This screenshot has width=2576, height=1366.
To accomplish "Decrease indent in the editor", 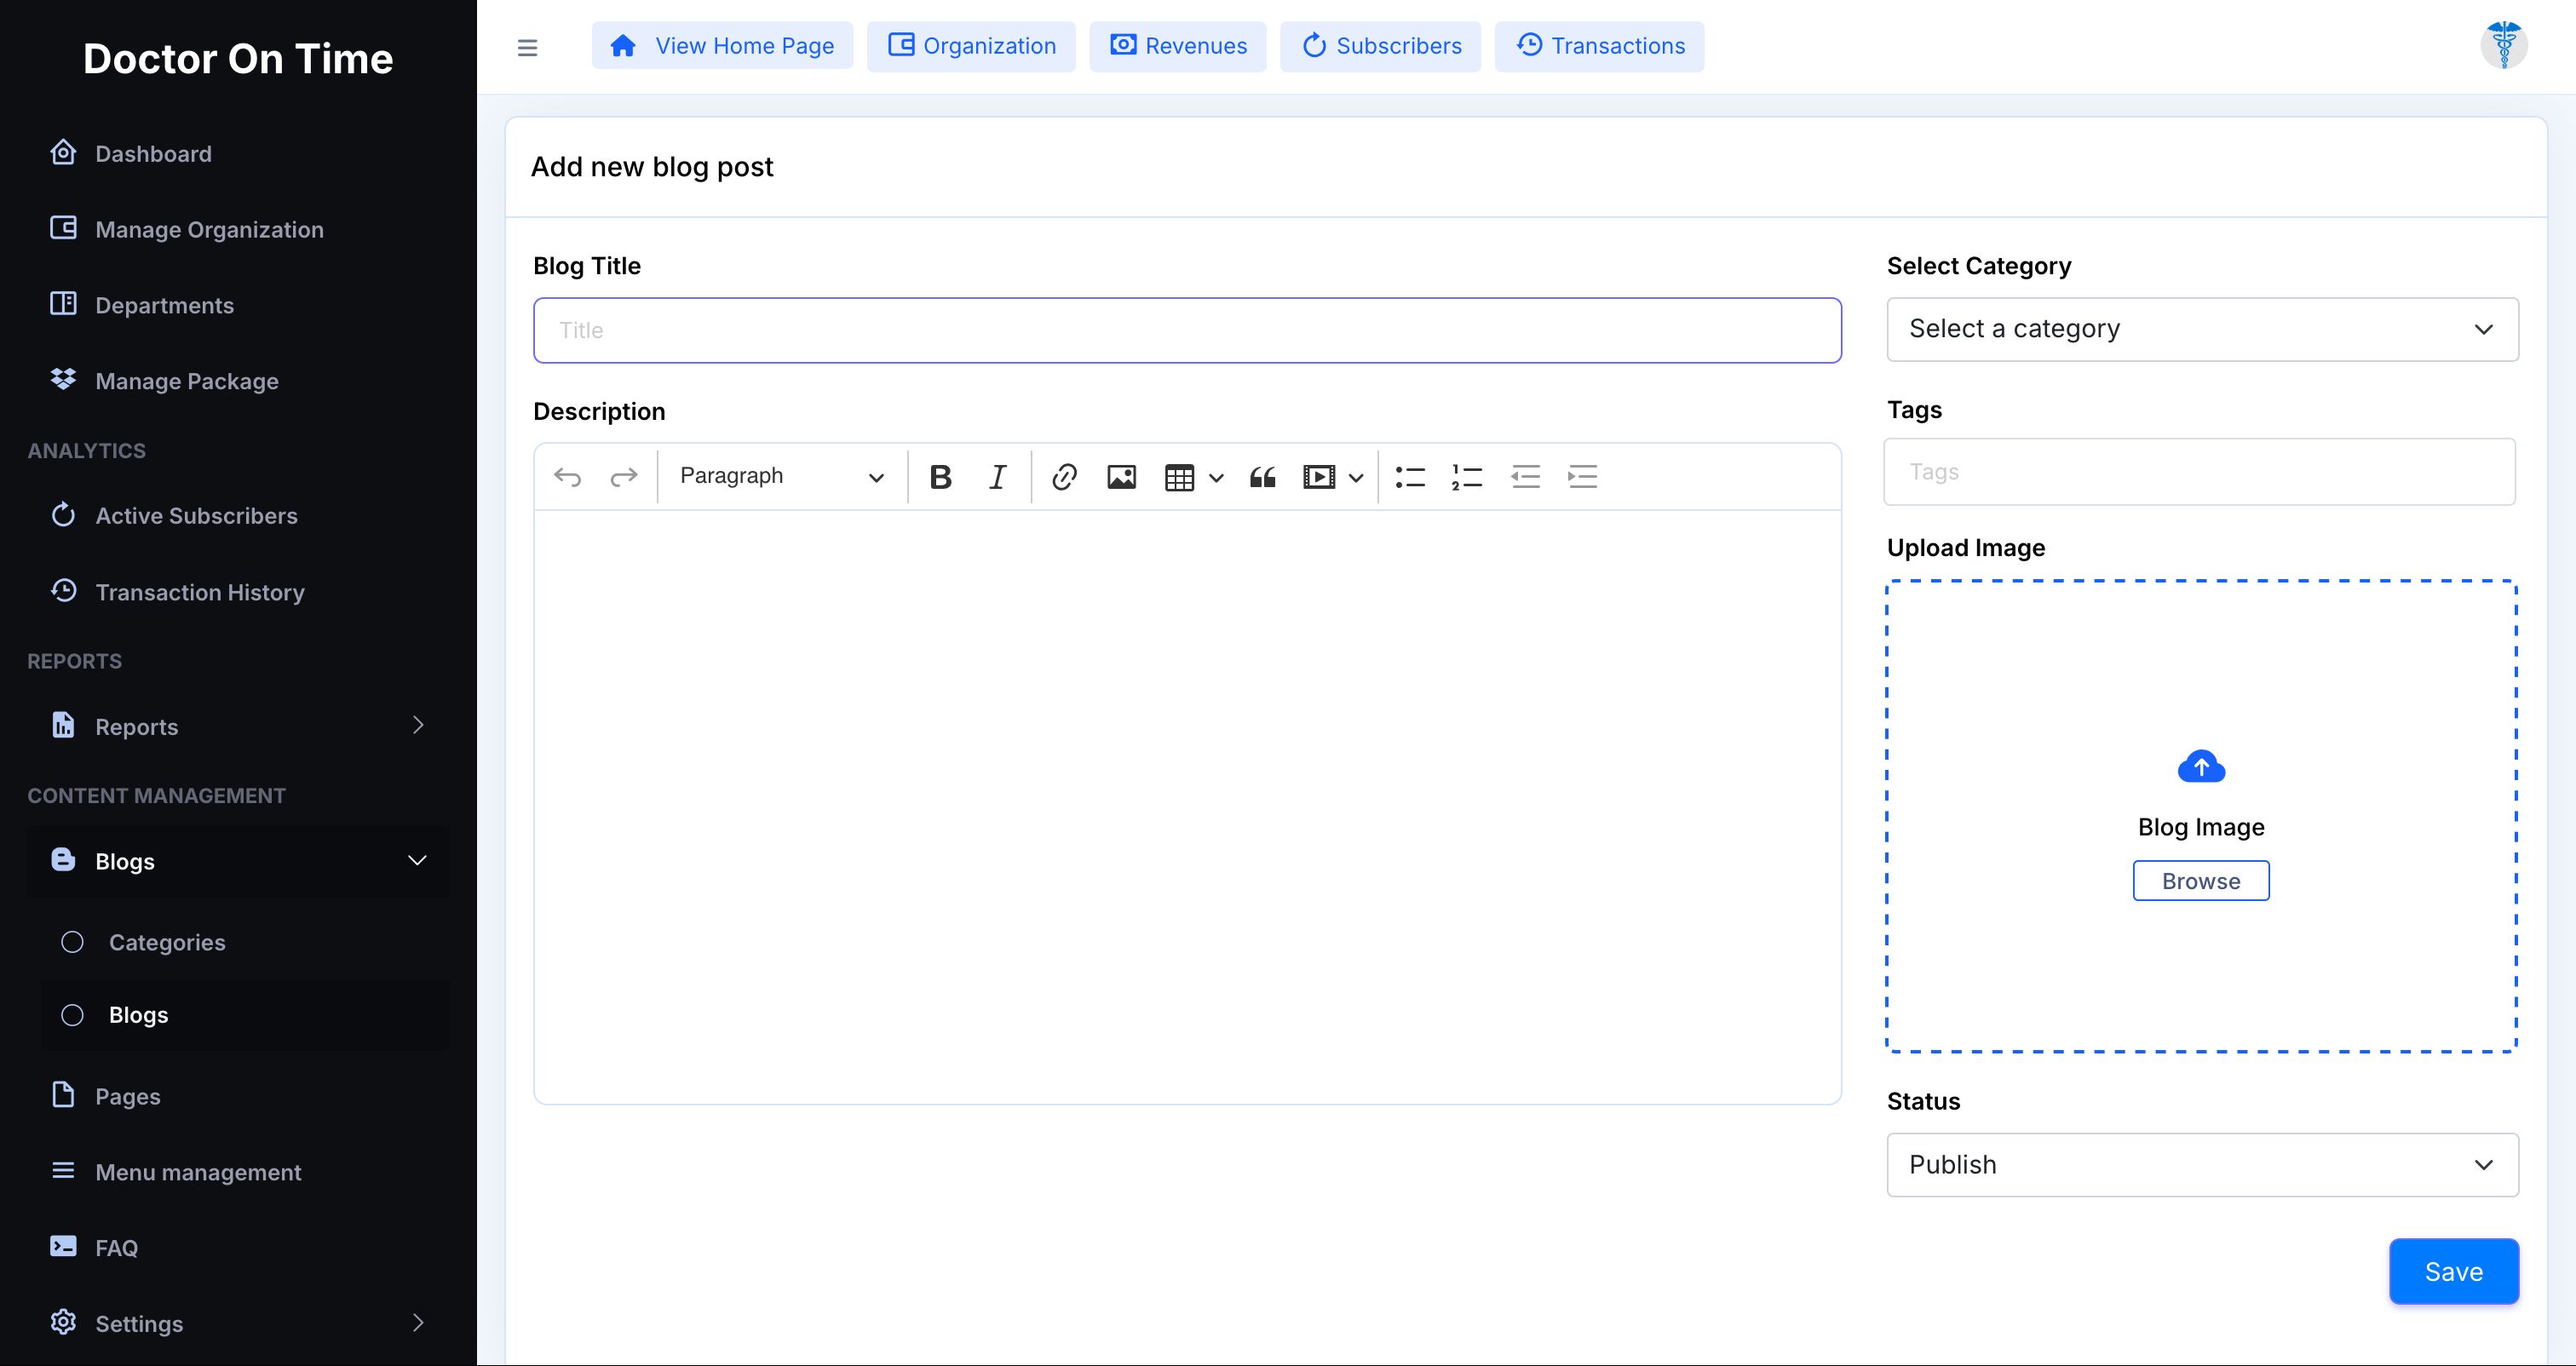I will coord(1525,477).
